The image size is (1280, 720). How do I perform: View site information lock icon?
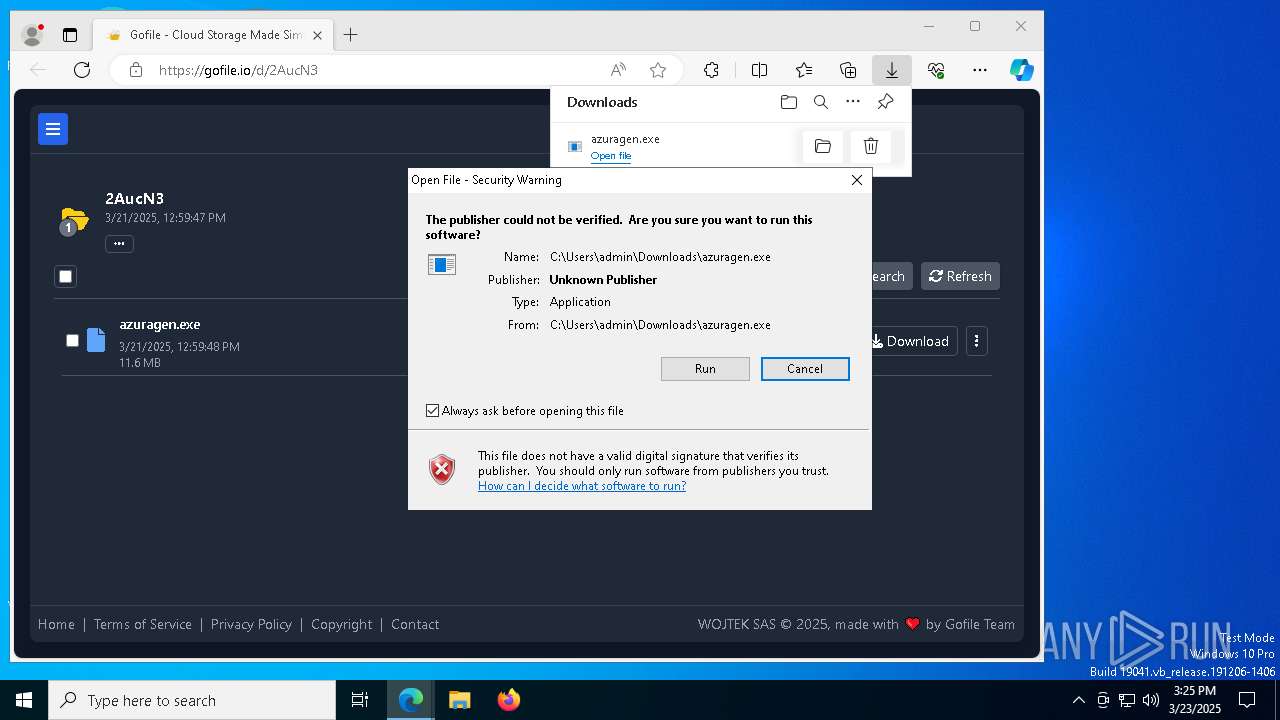point(136,70)
